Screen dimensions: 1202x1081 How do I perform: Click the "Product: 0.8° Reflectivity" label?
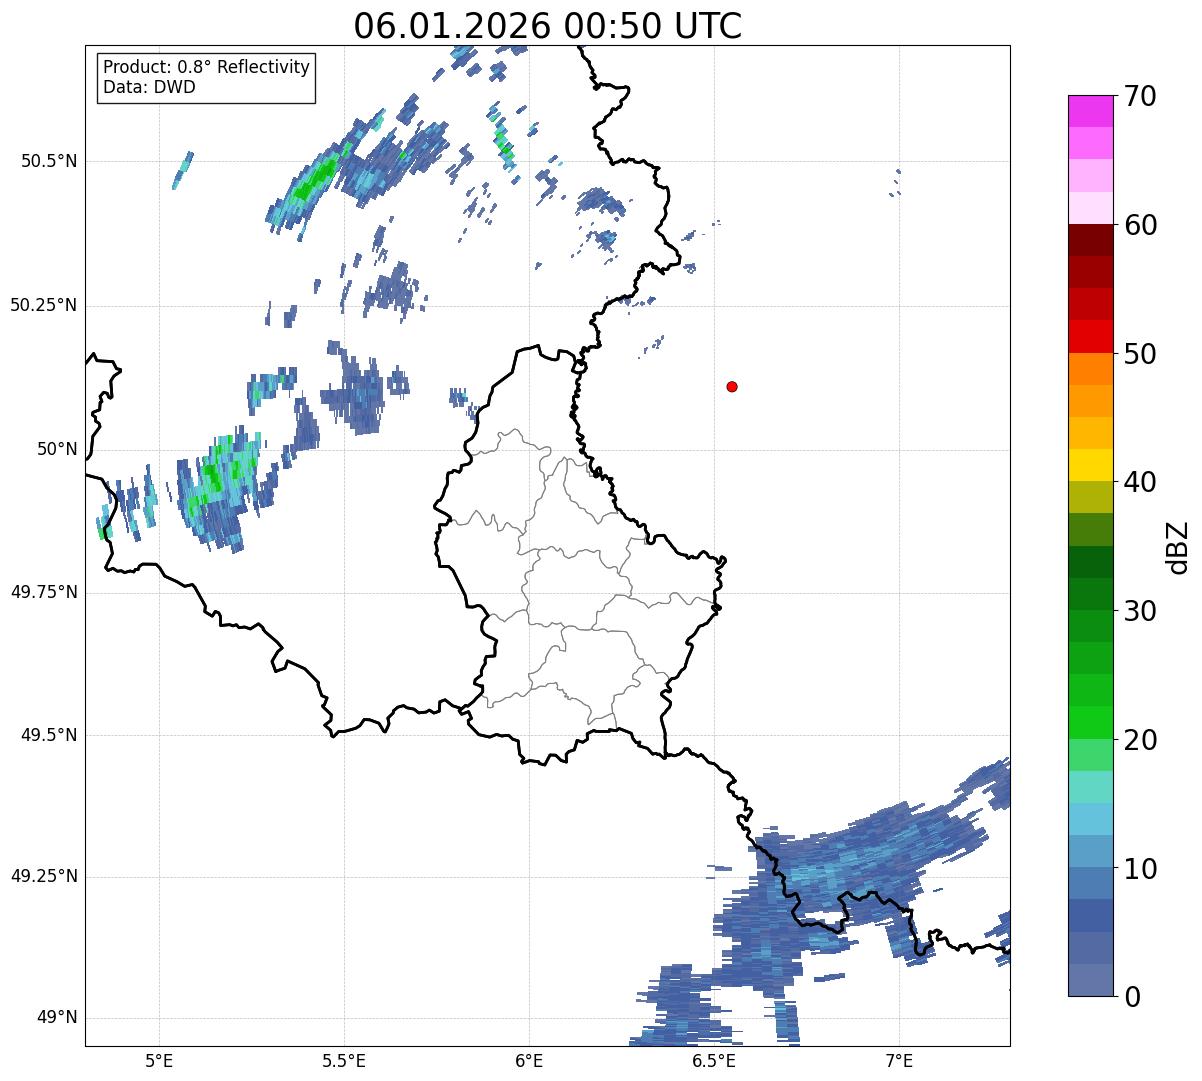click(207, 67)
